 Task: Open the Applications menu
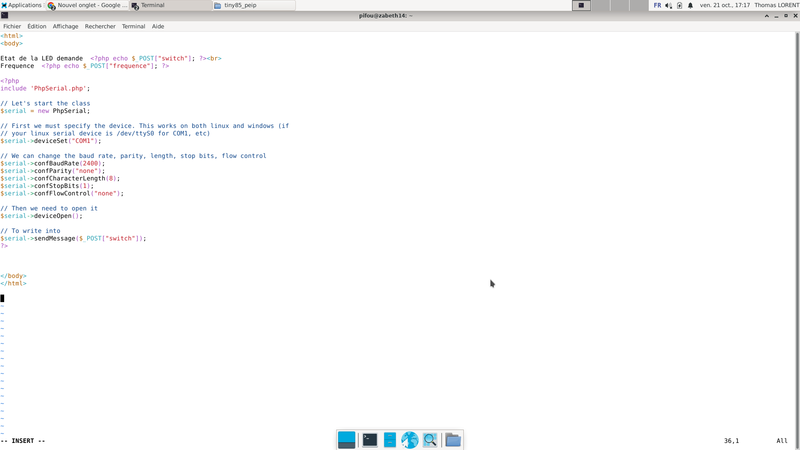pos(21,5)
